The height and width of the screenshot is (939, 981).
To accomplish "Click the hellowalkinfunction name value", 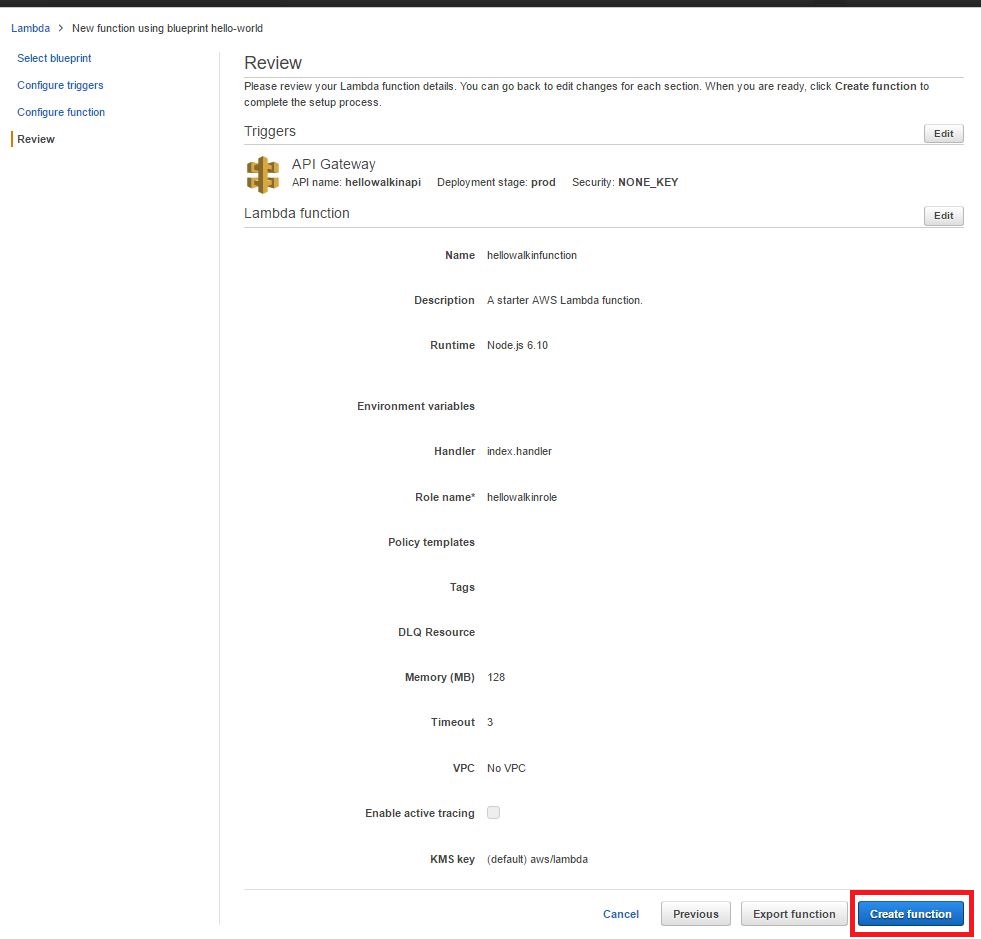I will tap(530, 255).
